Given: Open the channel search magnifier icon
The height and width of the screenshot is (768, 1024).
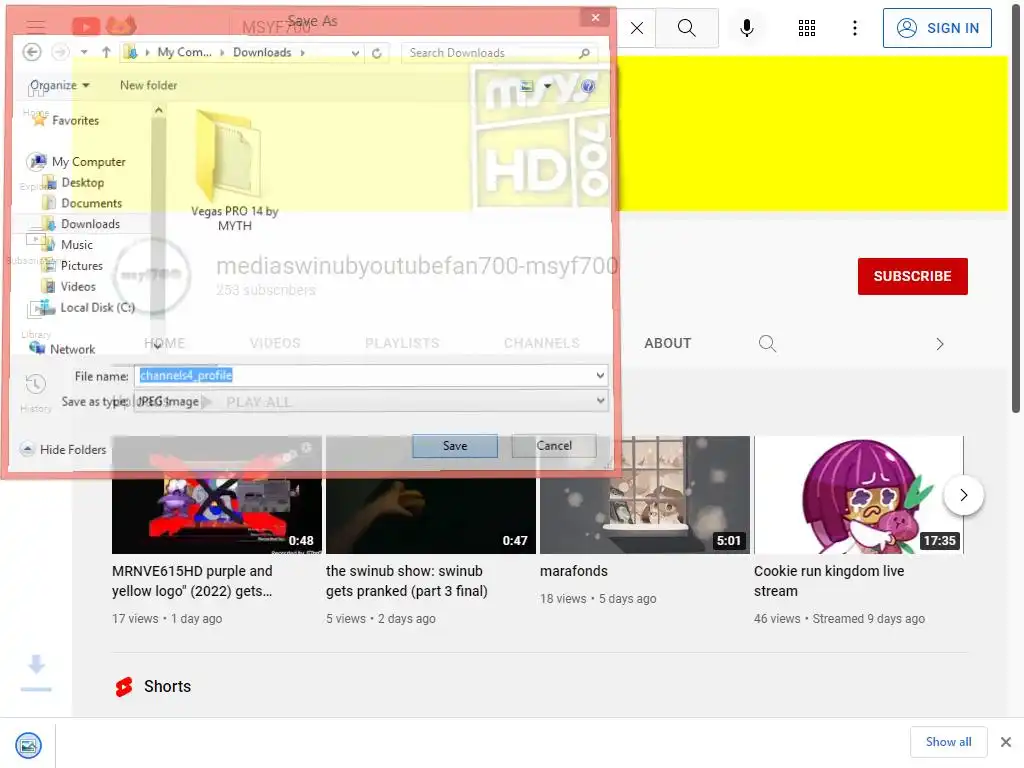Looking at the screenshot, I should [x=767, y=344].
